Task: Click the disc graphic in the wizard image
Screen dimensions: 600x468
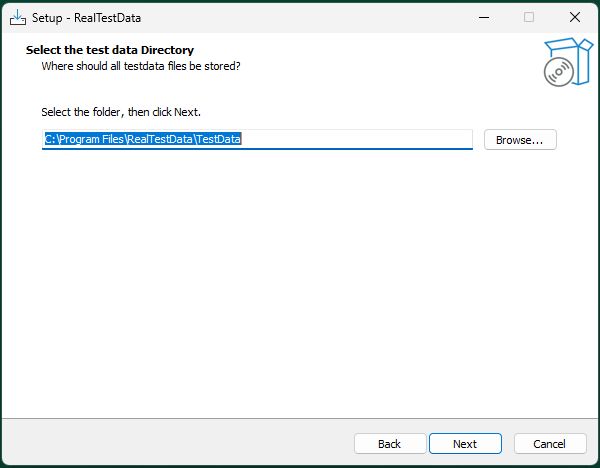Action: point(559,72)
